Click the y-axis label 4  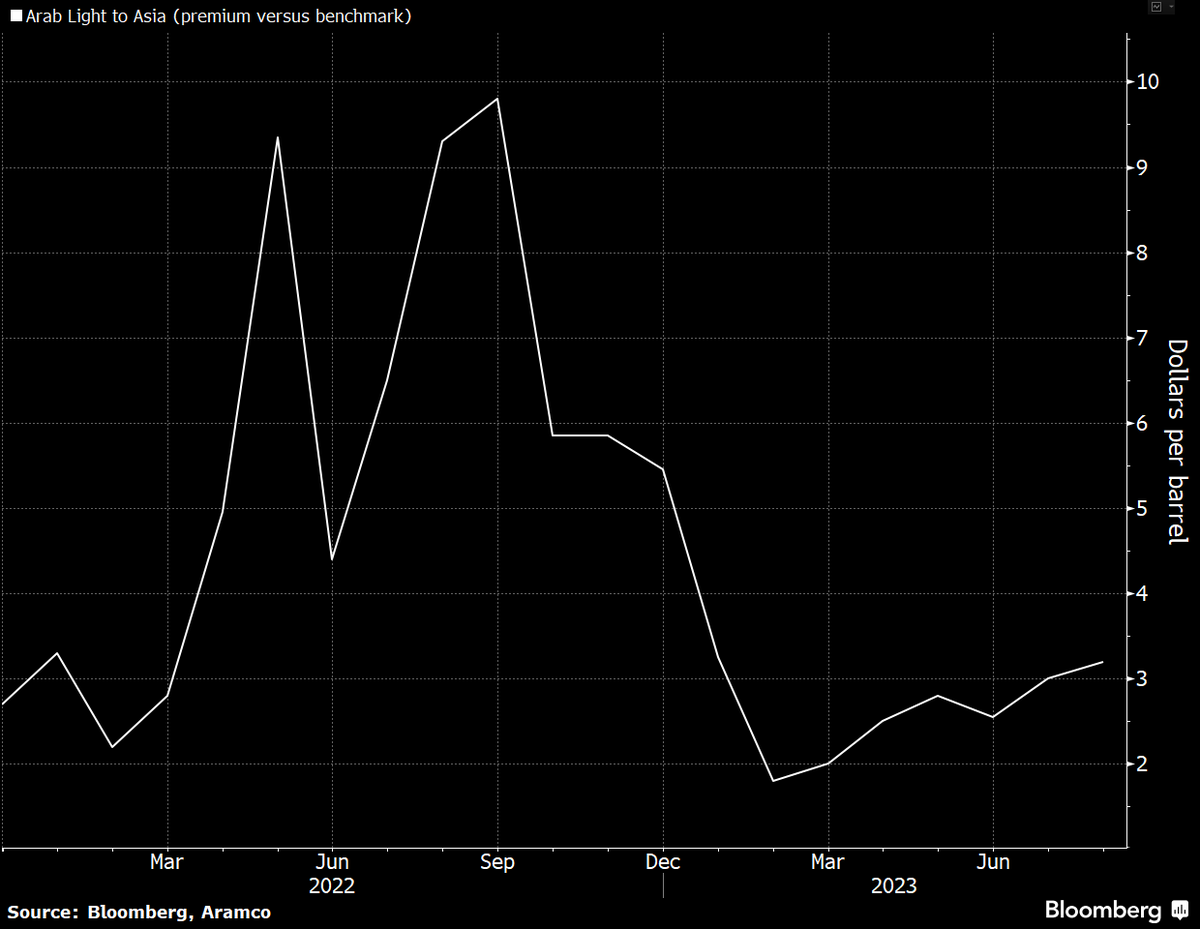pyautogui.click(x=1143, y=594)
